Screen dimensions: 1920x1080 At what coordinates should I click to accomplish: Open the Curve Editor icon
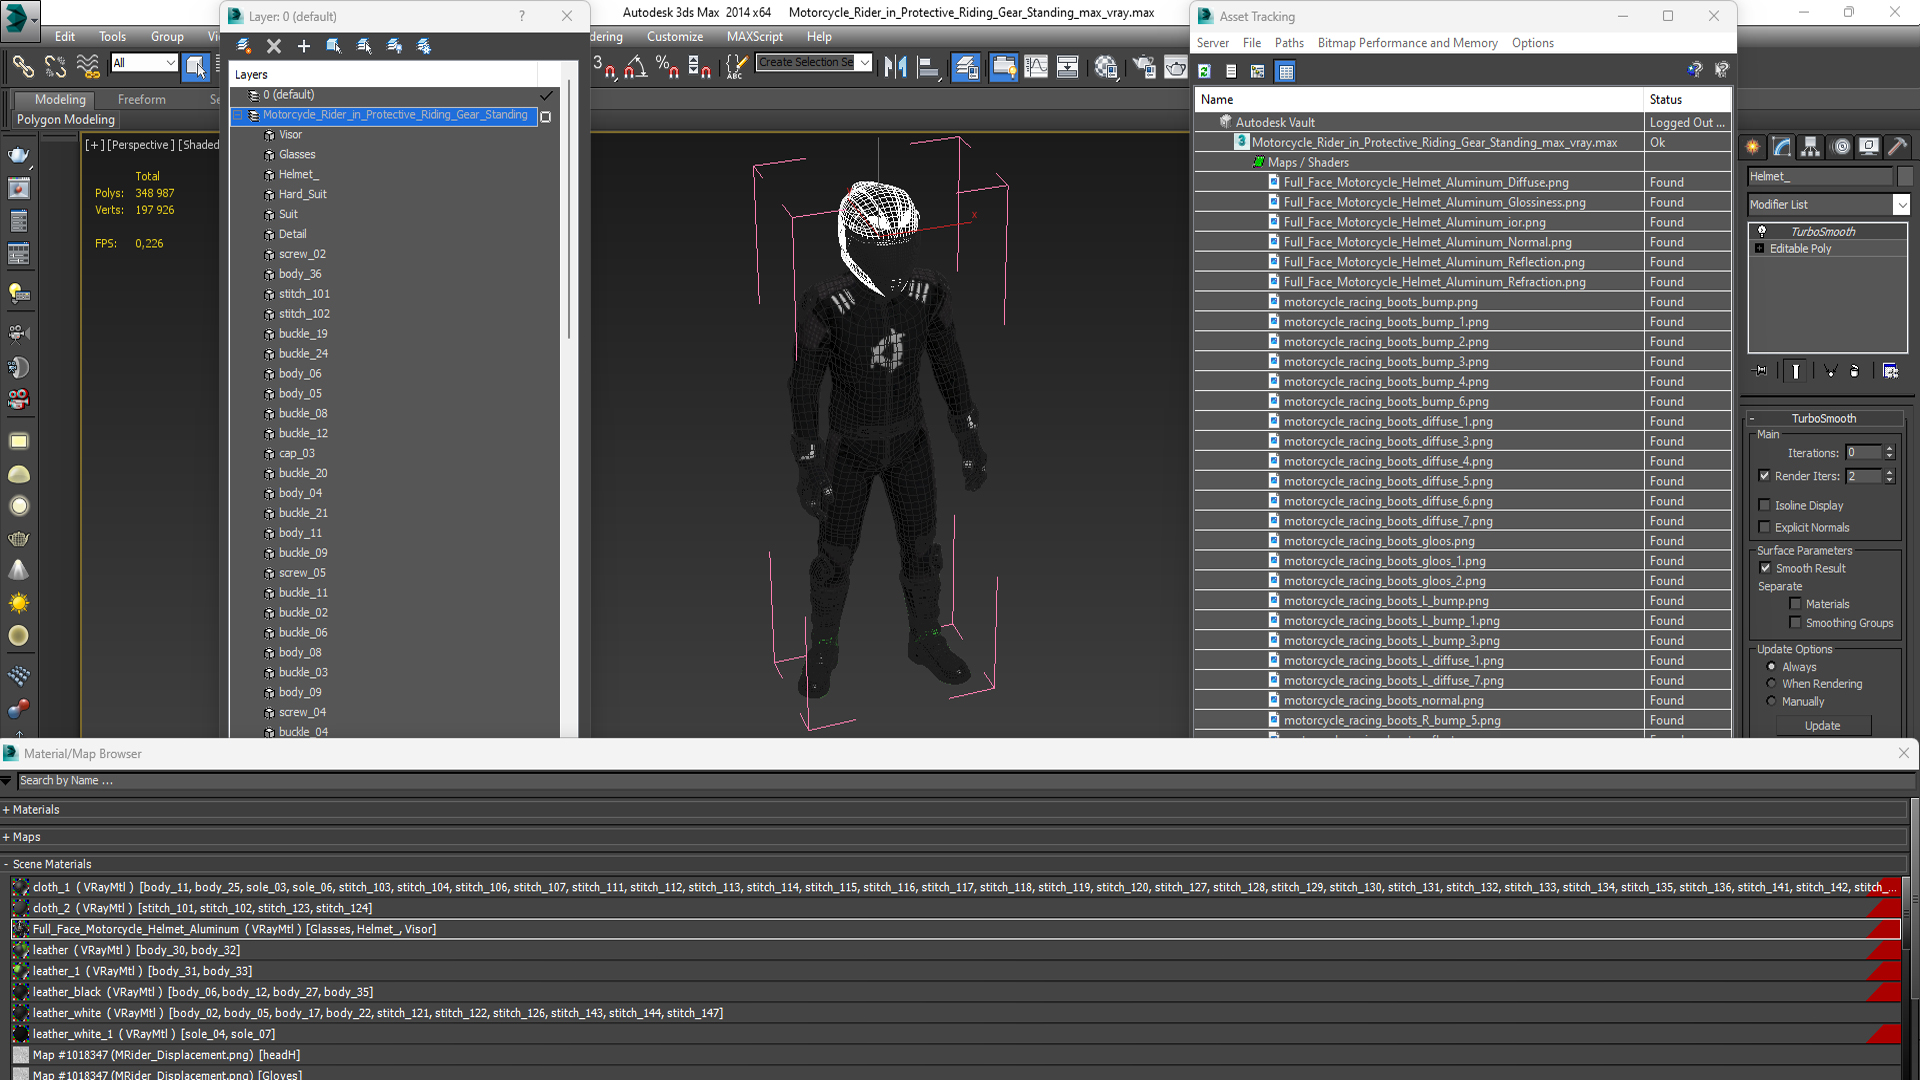1036,67
